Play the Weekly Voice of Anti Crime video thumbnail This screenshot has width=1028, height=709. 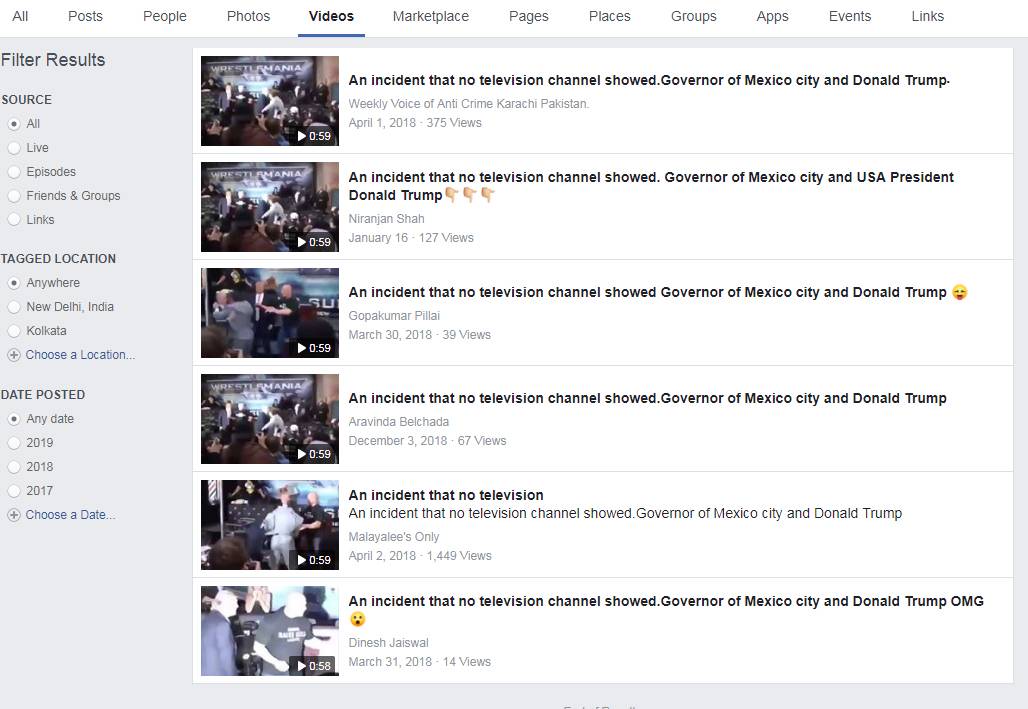pos(269,101)
